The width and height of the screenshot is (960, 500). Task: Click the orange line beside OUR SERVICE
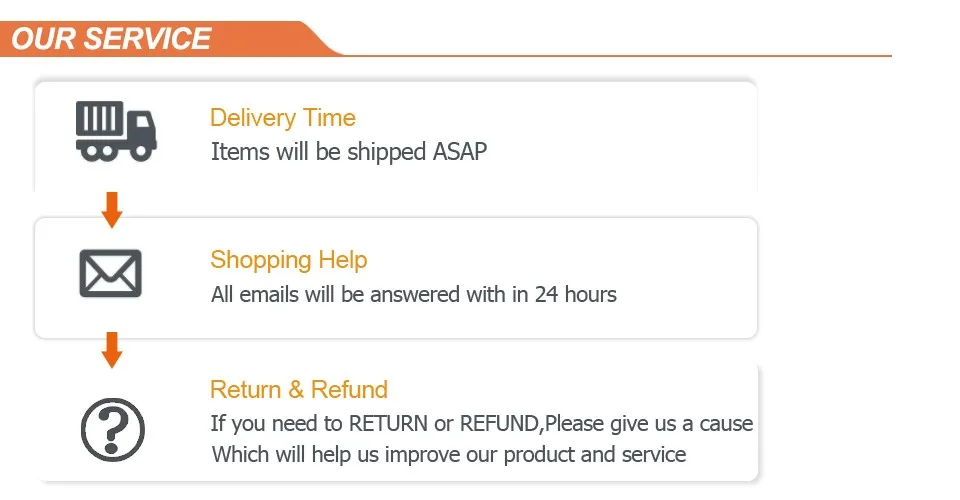[x=617, y=56]
